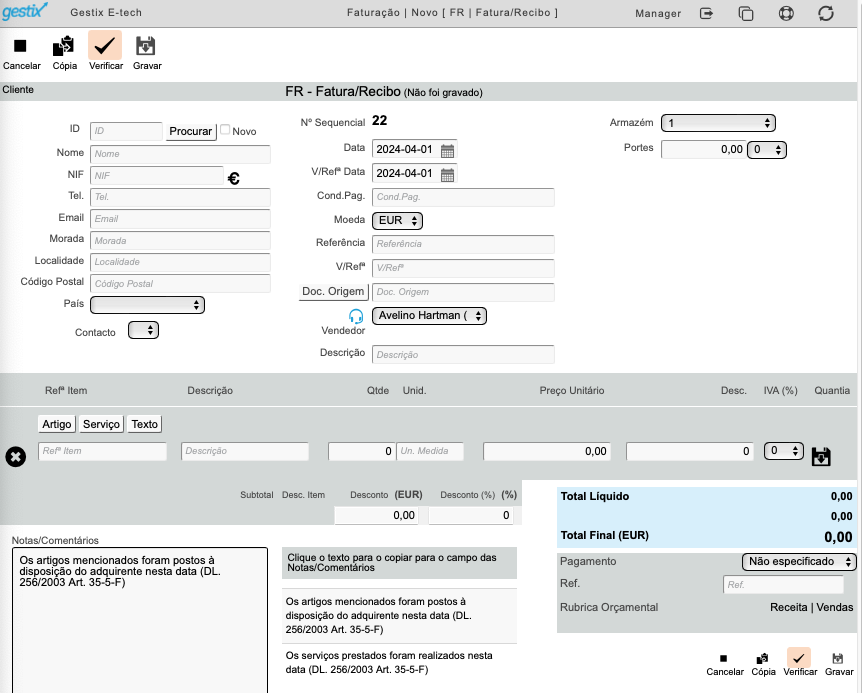
Task: Click the refresh icon in header
Action: 826,13
